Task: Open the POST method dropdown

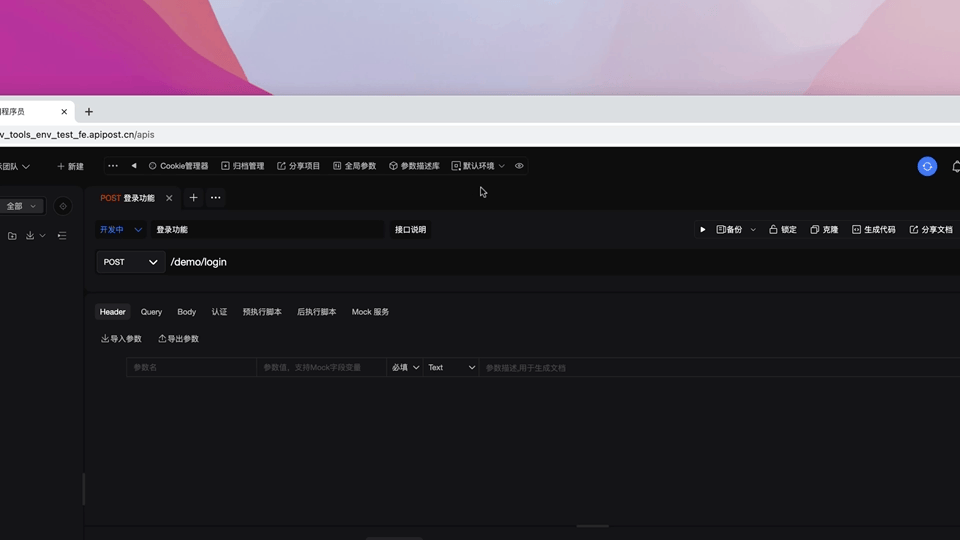Action: (x=130, y=262)
